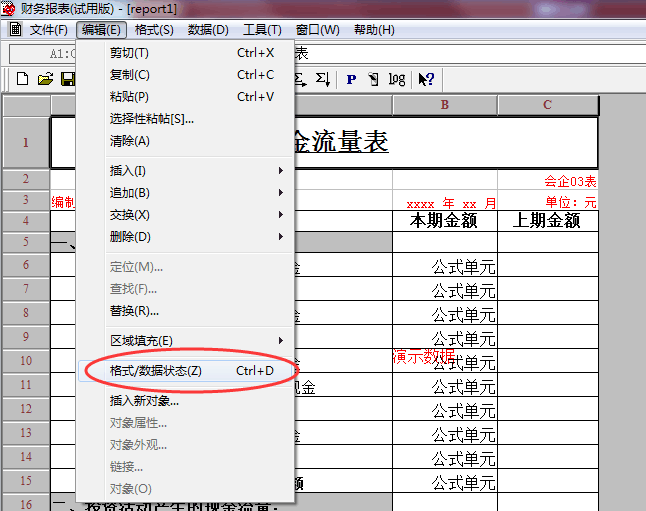
Task: Click the 本期金额 header cell
Action: [445, 221]
